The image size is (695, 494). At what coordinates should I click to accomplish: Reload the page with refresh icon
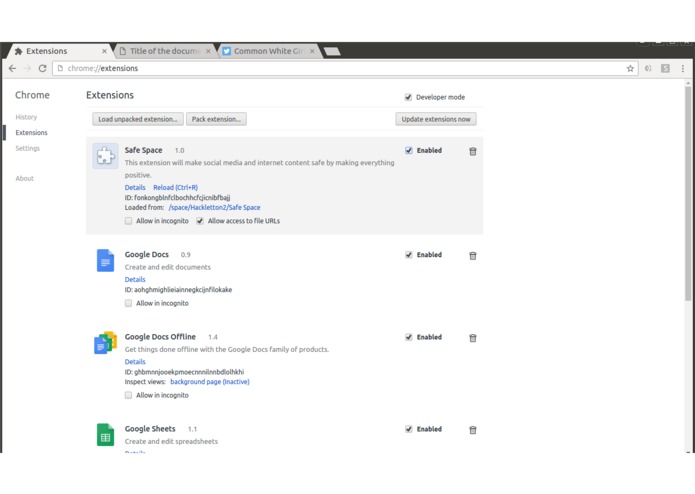(43, 68)
